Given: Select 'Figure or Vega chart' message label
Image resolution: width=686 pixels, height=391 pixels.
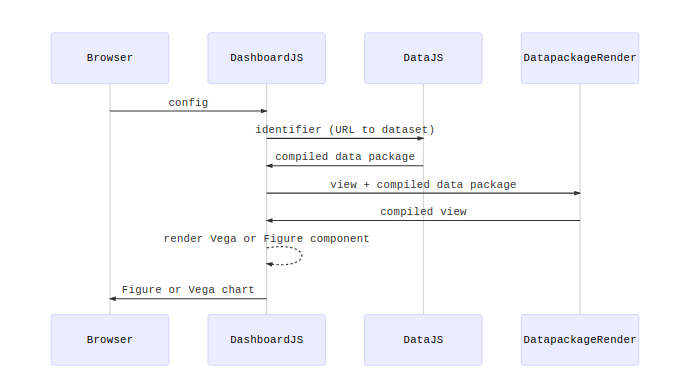Looking at the screenshot, I should (x=188, y=290).
